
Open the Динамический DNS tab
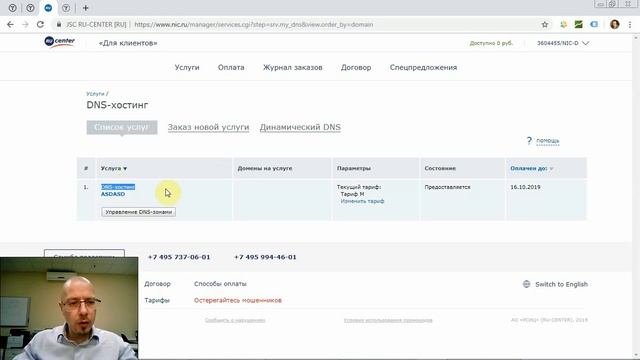[300, 127]
